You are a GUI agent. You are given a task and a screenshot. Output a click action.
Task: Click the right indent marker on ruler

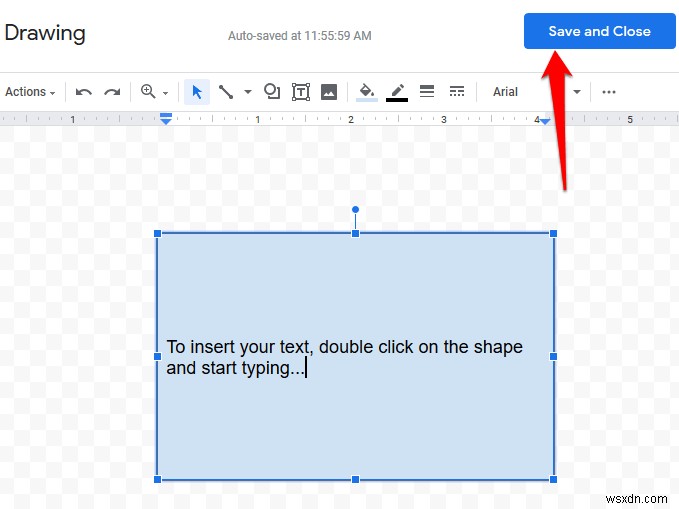[x=545, y=121]
